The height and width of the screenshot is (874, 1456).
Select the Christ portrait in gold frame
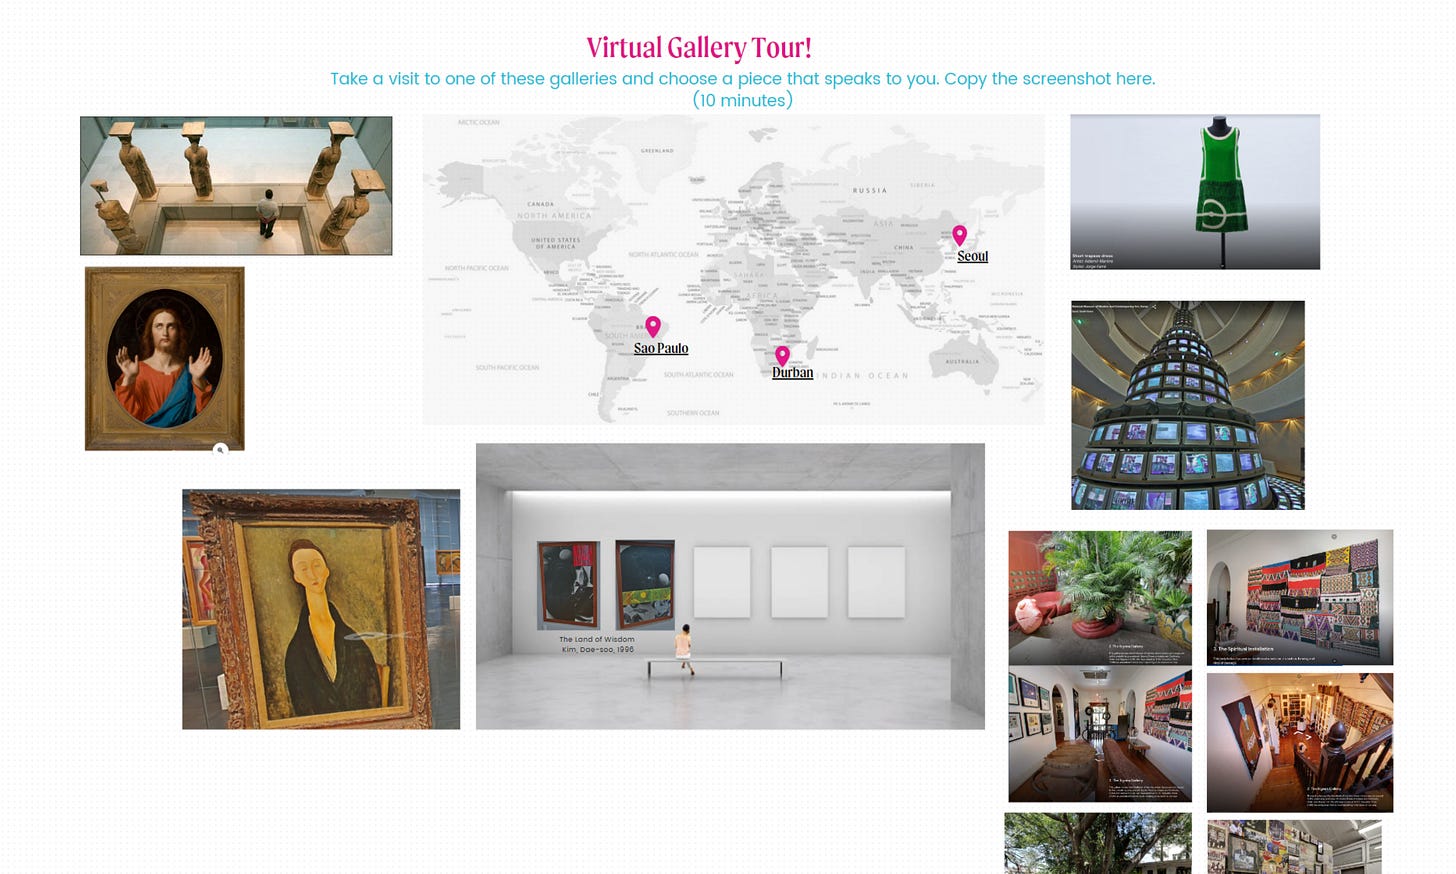165,358
